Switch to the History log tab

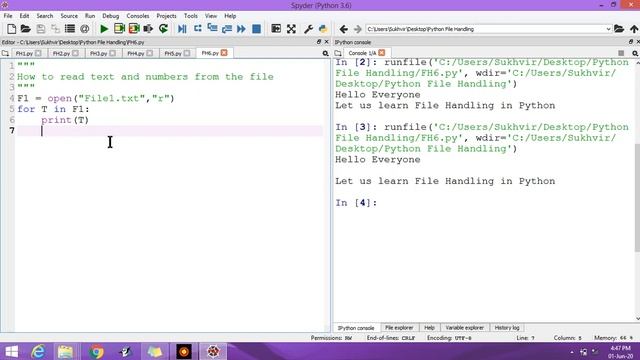pos(507,328)
